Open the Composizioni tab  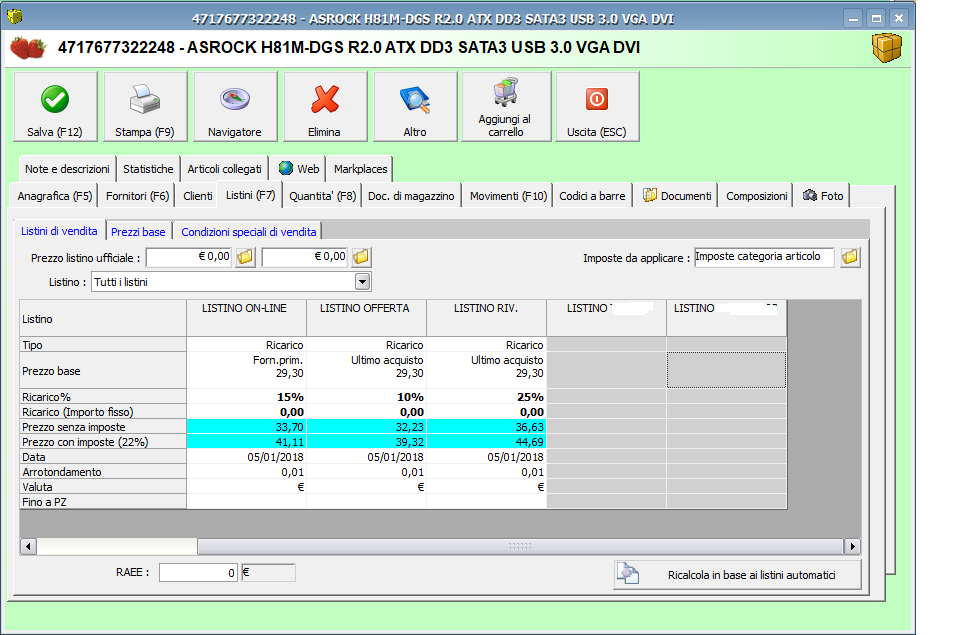(x=757, y=196)
